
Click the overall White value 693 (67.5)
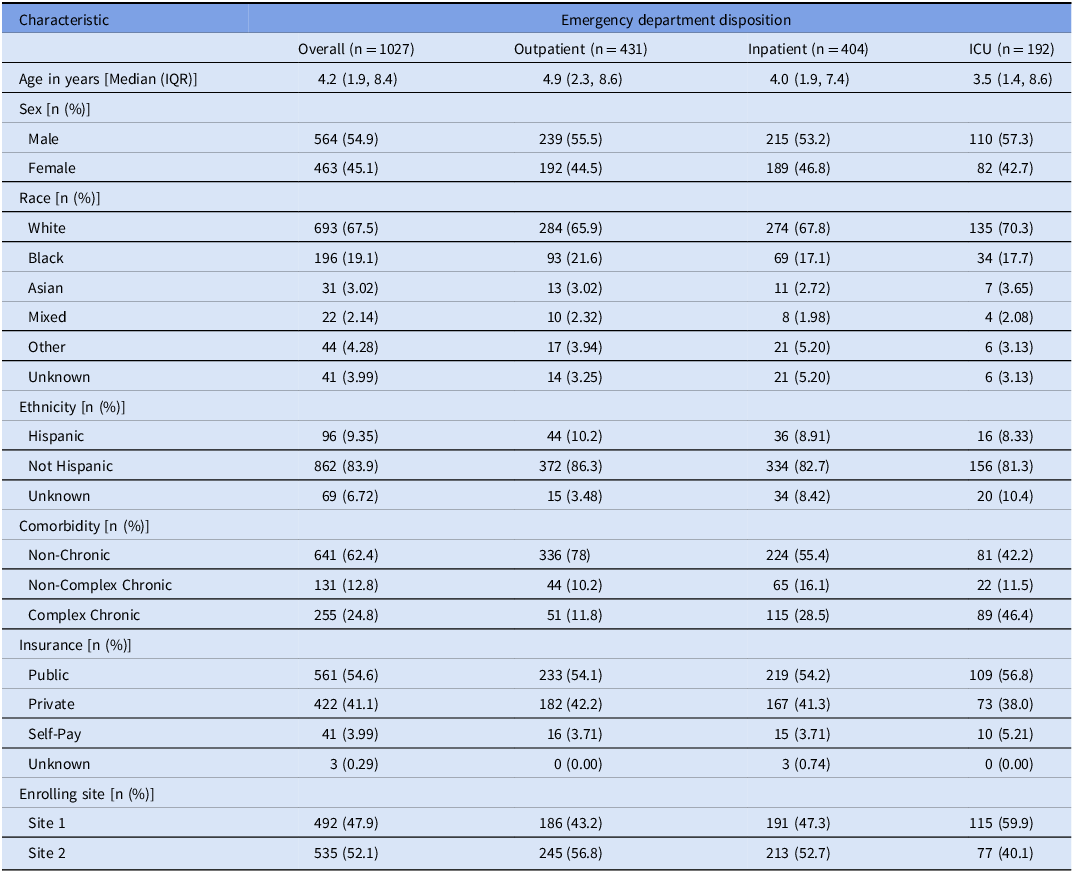(x=346, y=228)
